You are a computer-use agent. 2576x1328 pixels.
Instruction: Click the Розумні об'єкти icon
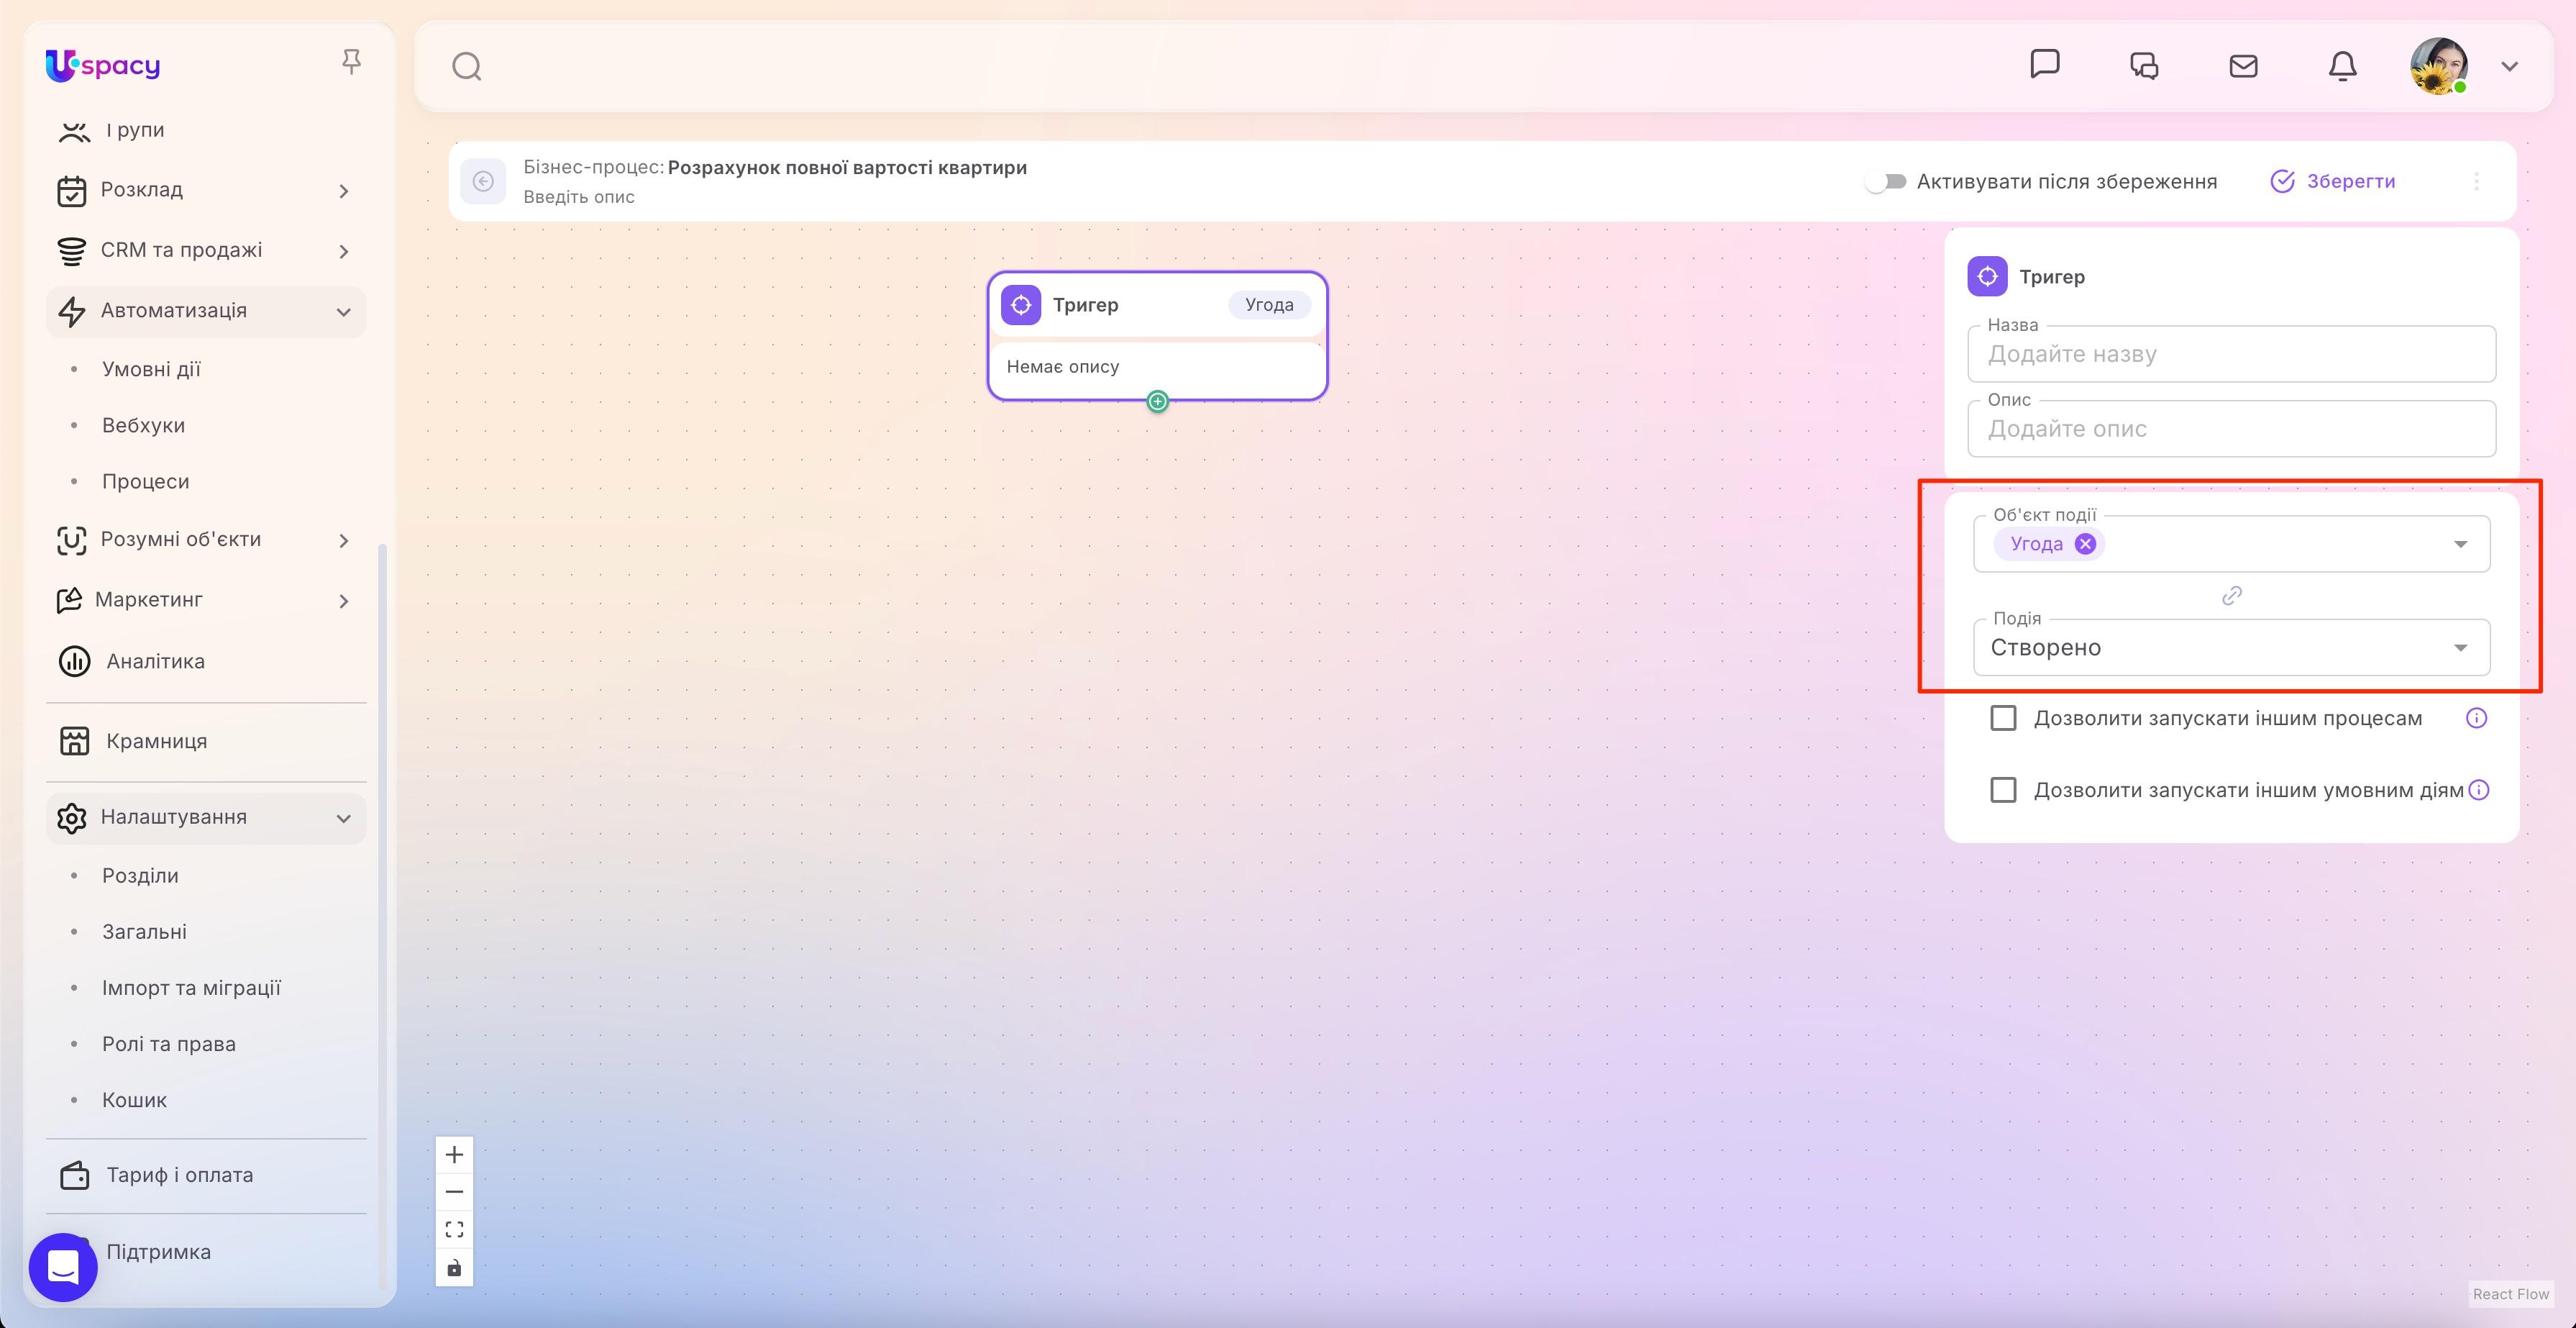pos(72,540)
